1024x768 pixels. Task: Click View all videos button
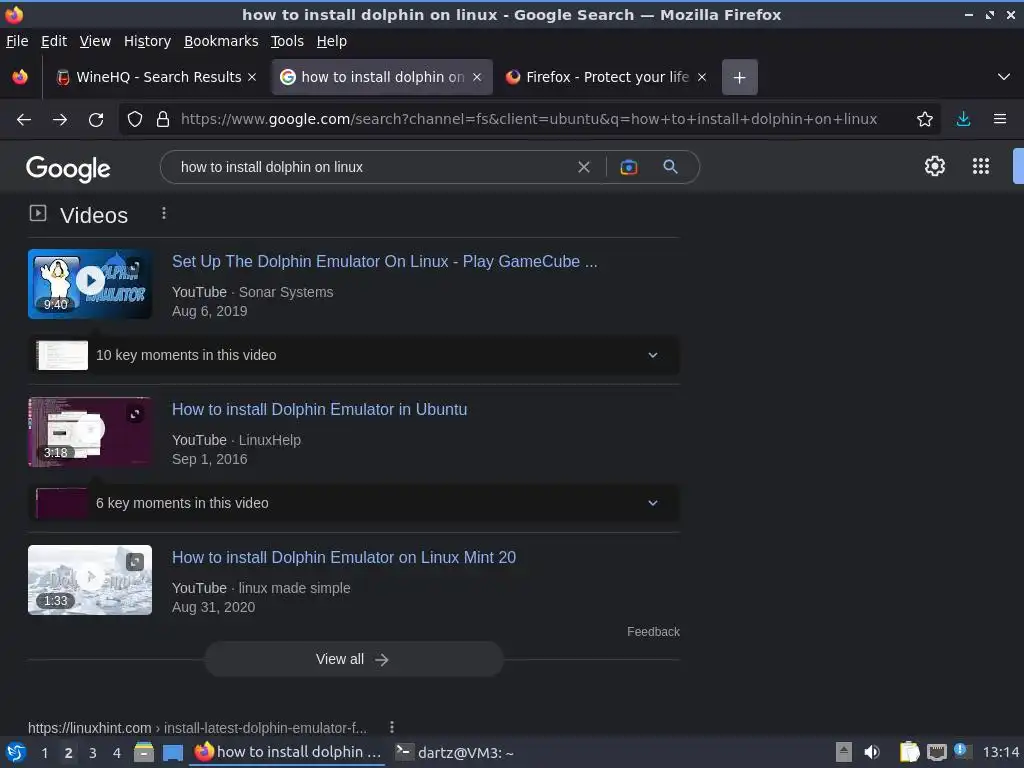tap(353, 660)
